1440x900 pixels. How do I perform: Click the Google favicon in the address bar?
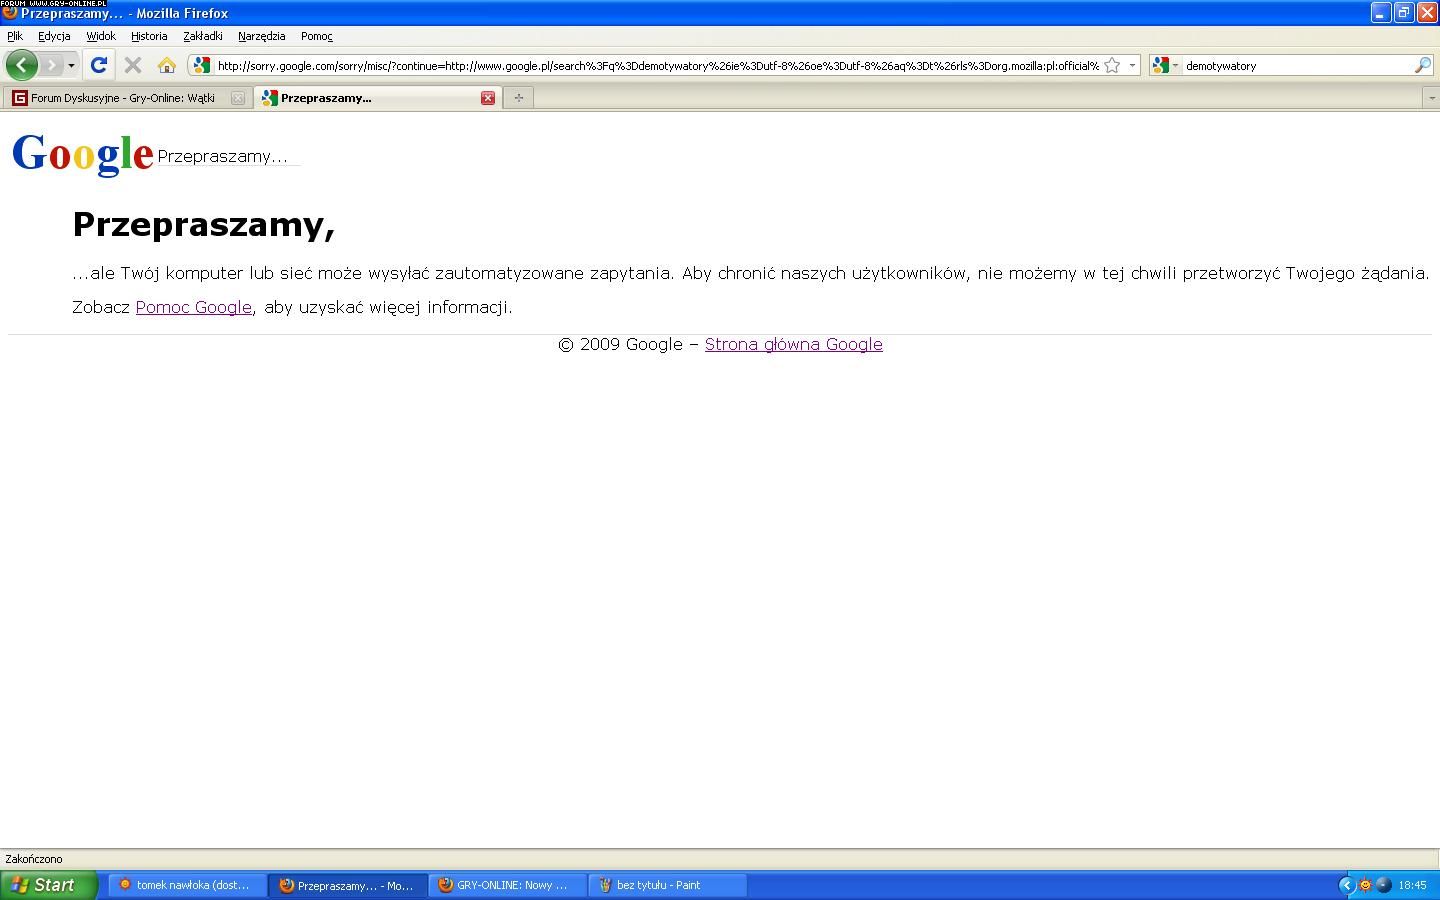click(x=202, y=65)
